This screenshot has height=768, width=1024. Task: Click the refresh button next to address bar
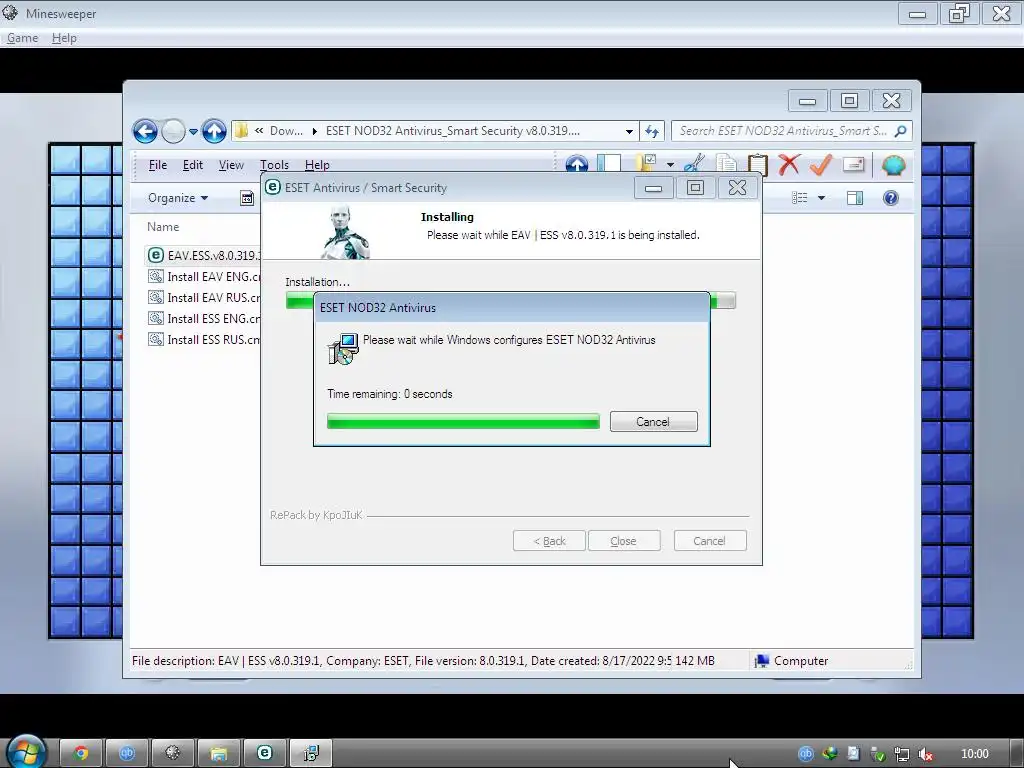coord(652,131)
